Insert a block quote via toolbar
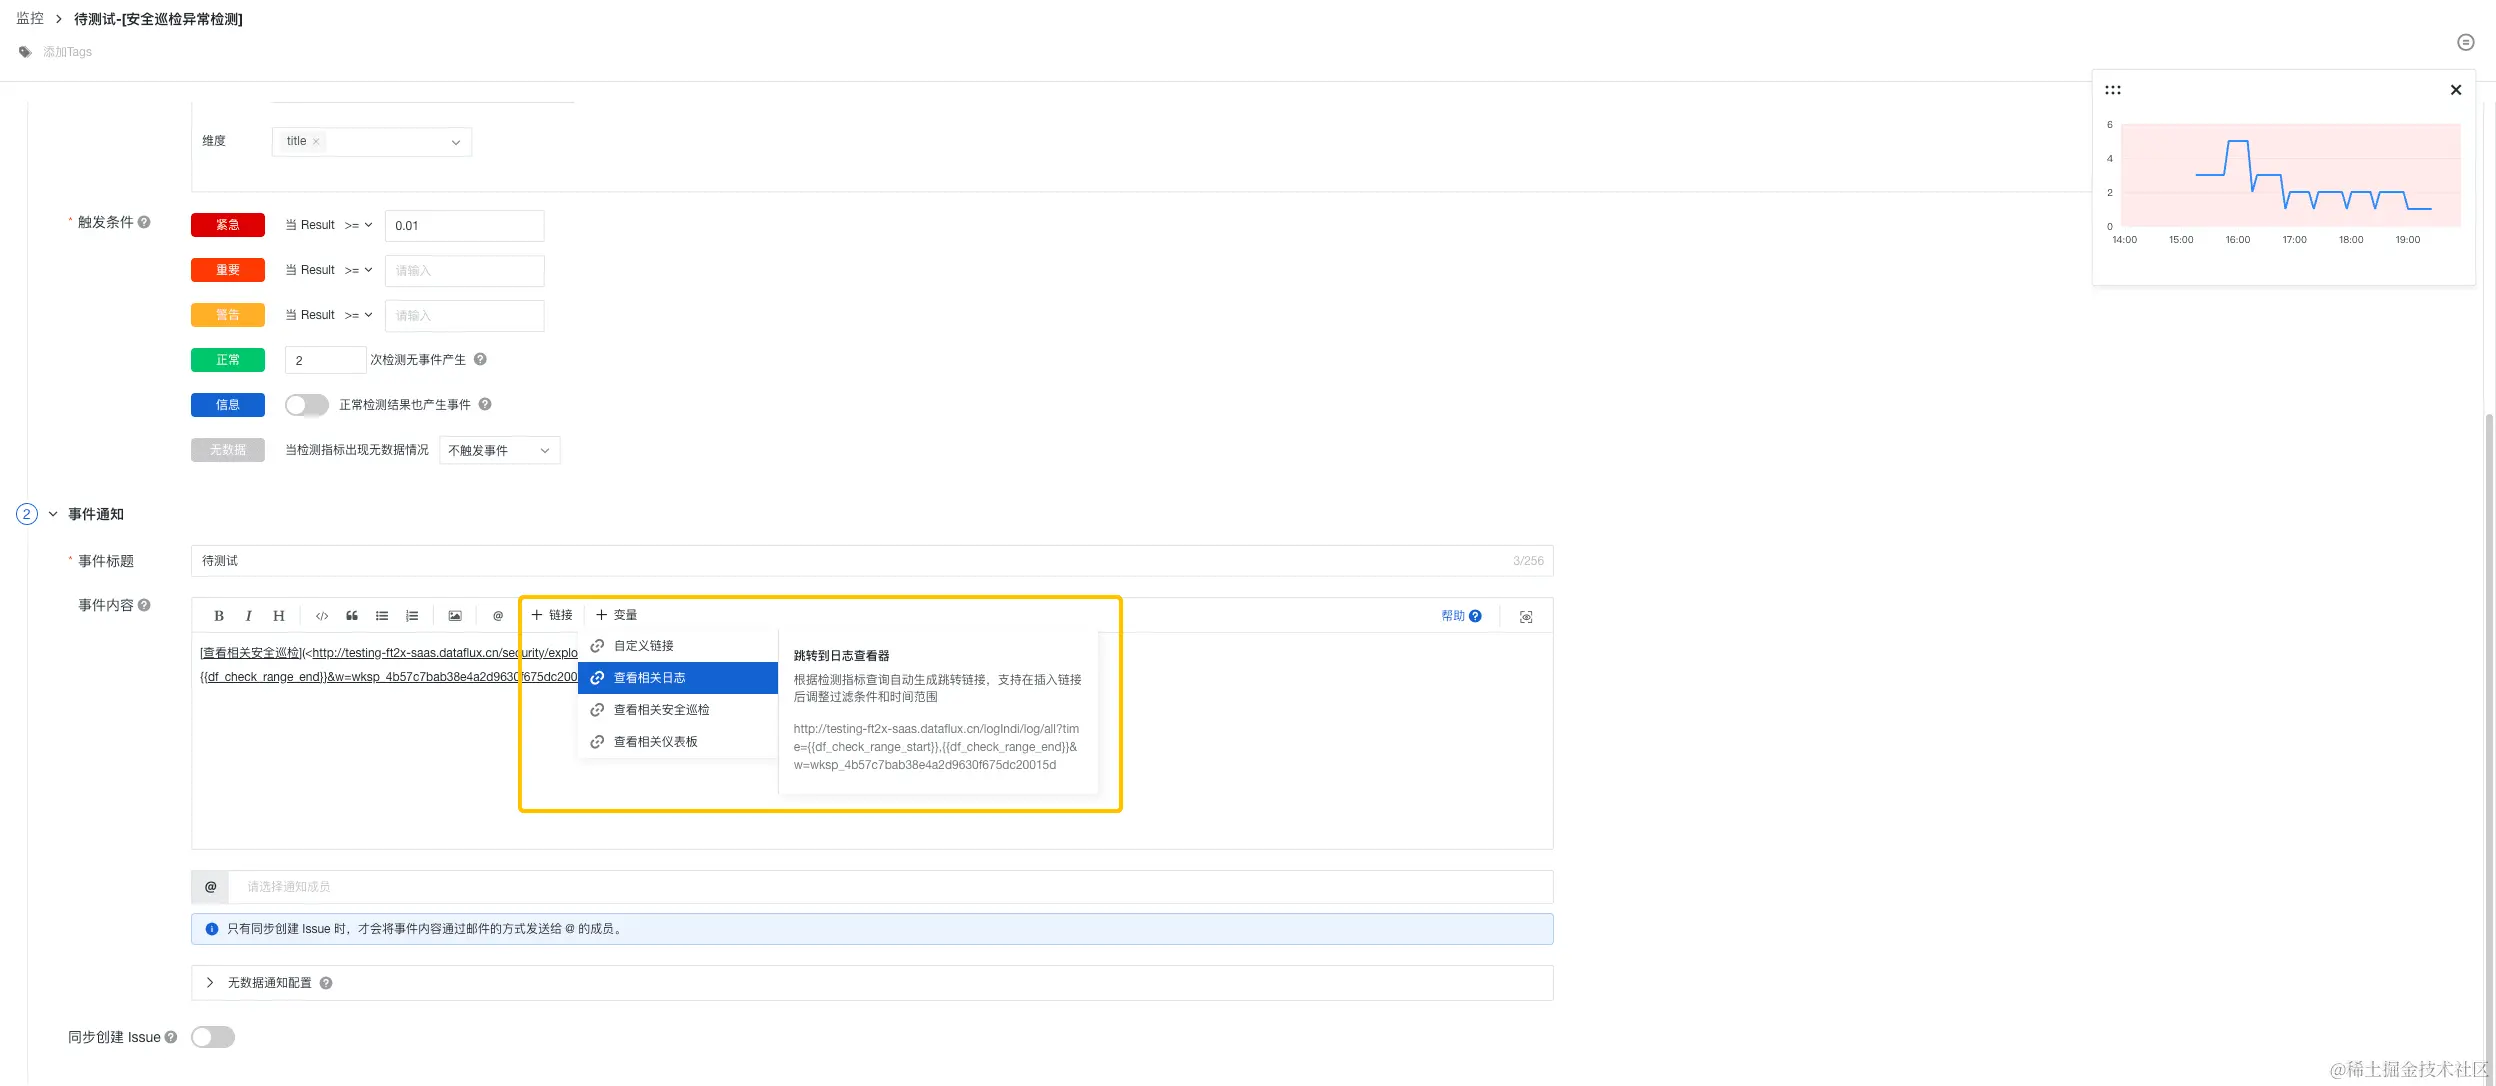The height and width of the screenshot is (1086, 2496). click(352, 616)
